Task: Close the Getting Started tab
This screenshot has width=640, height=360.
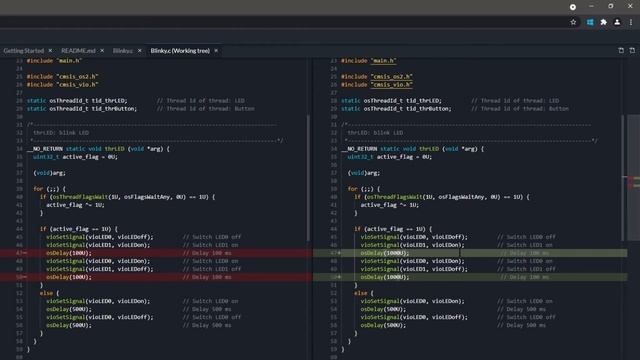Action: (x=50, y=51)
